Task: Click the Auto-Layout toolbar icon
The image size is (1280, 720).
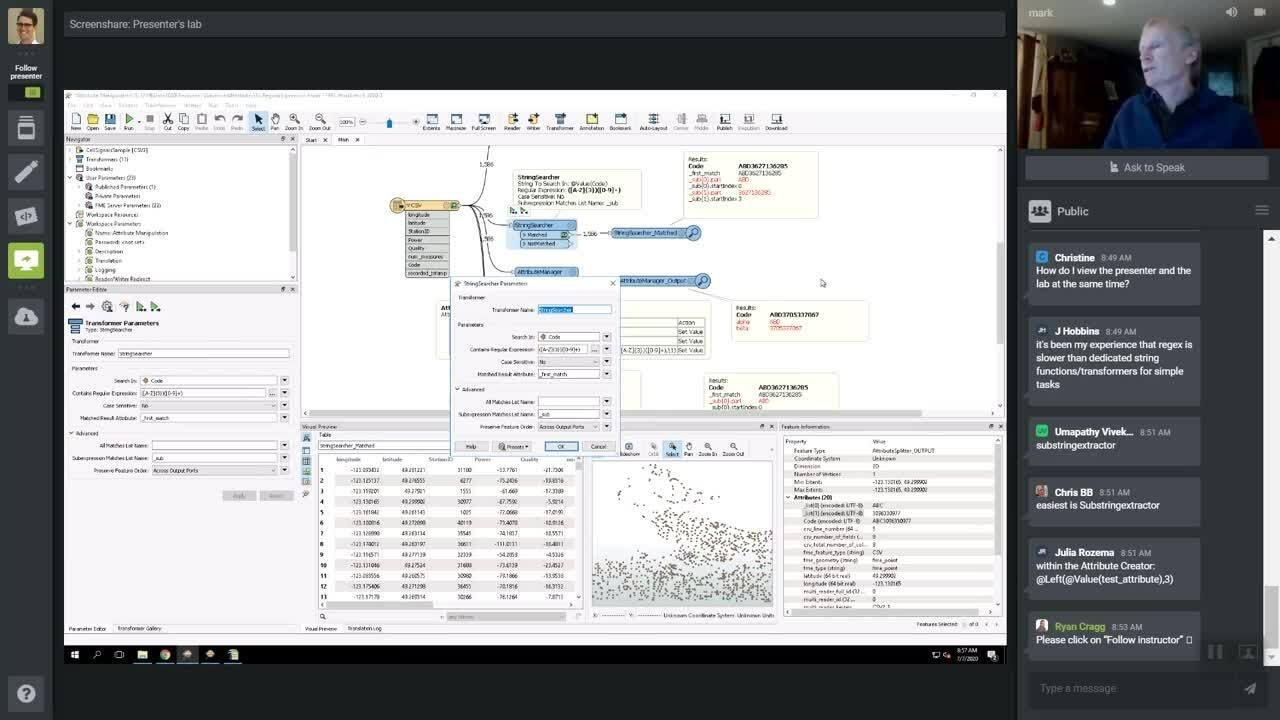Action: (653, 120)
